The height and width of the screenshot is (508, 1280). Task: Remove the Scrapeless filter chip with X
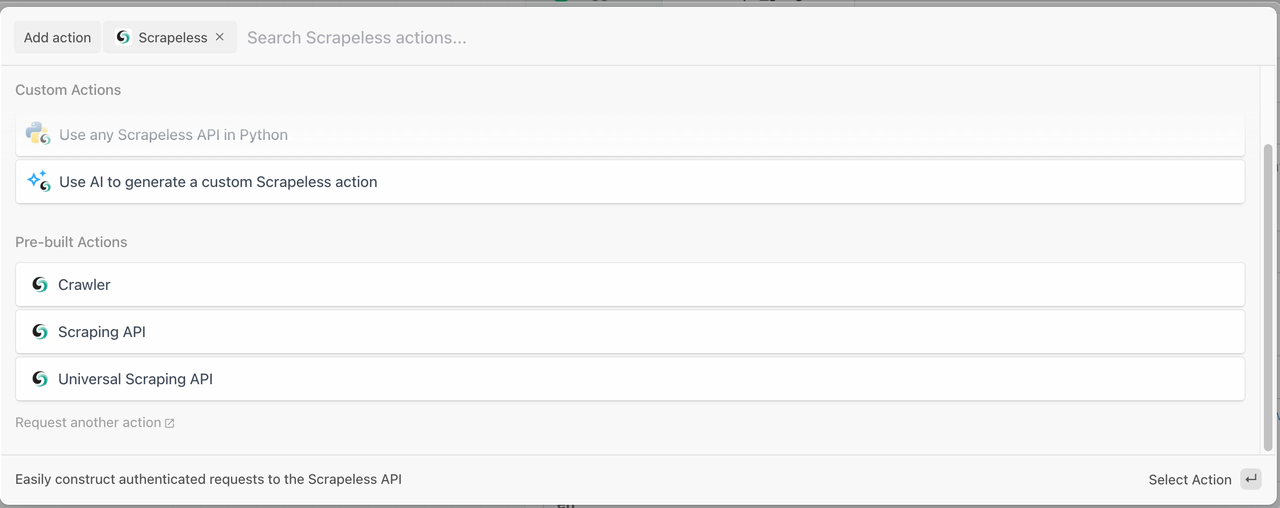[220, 37]
